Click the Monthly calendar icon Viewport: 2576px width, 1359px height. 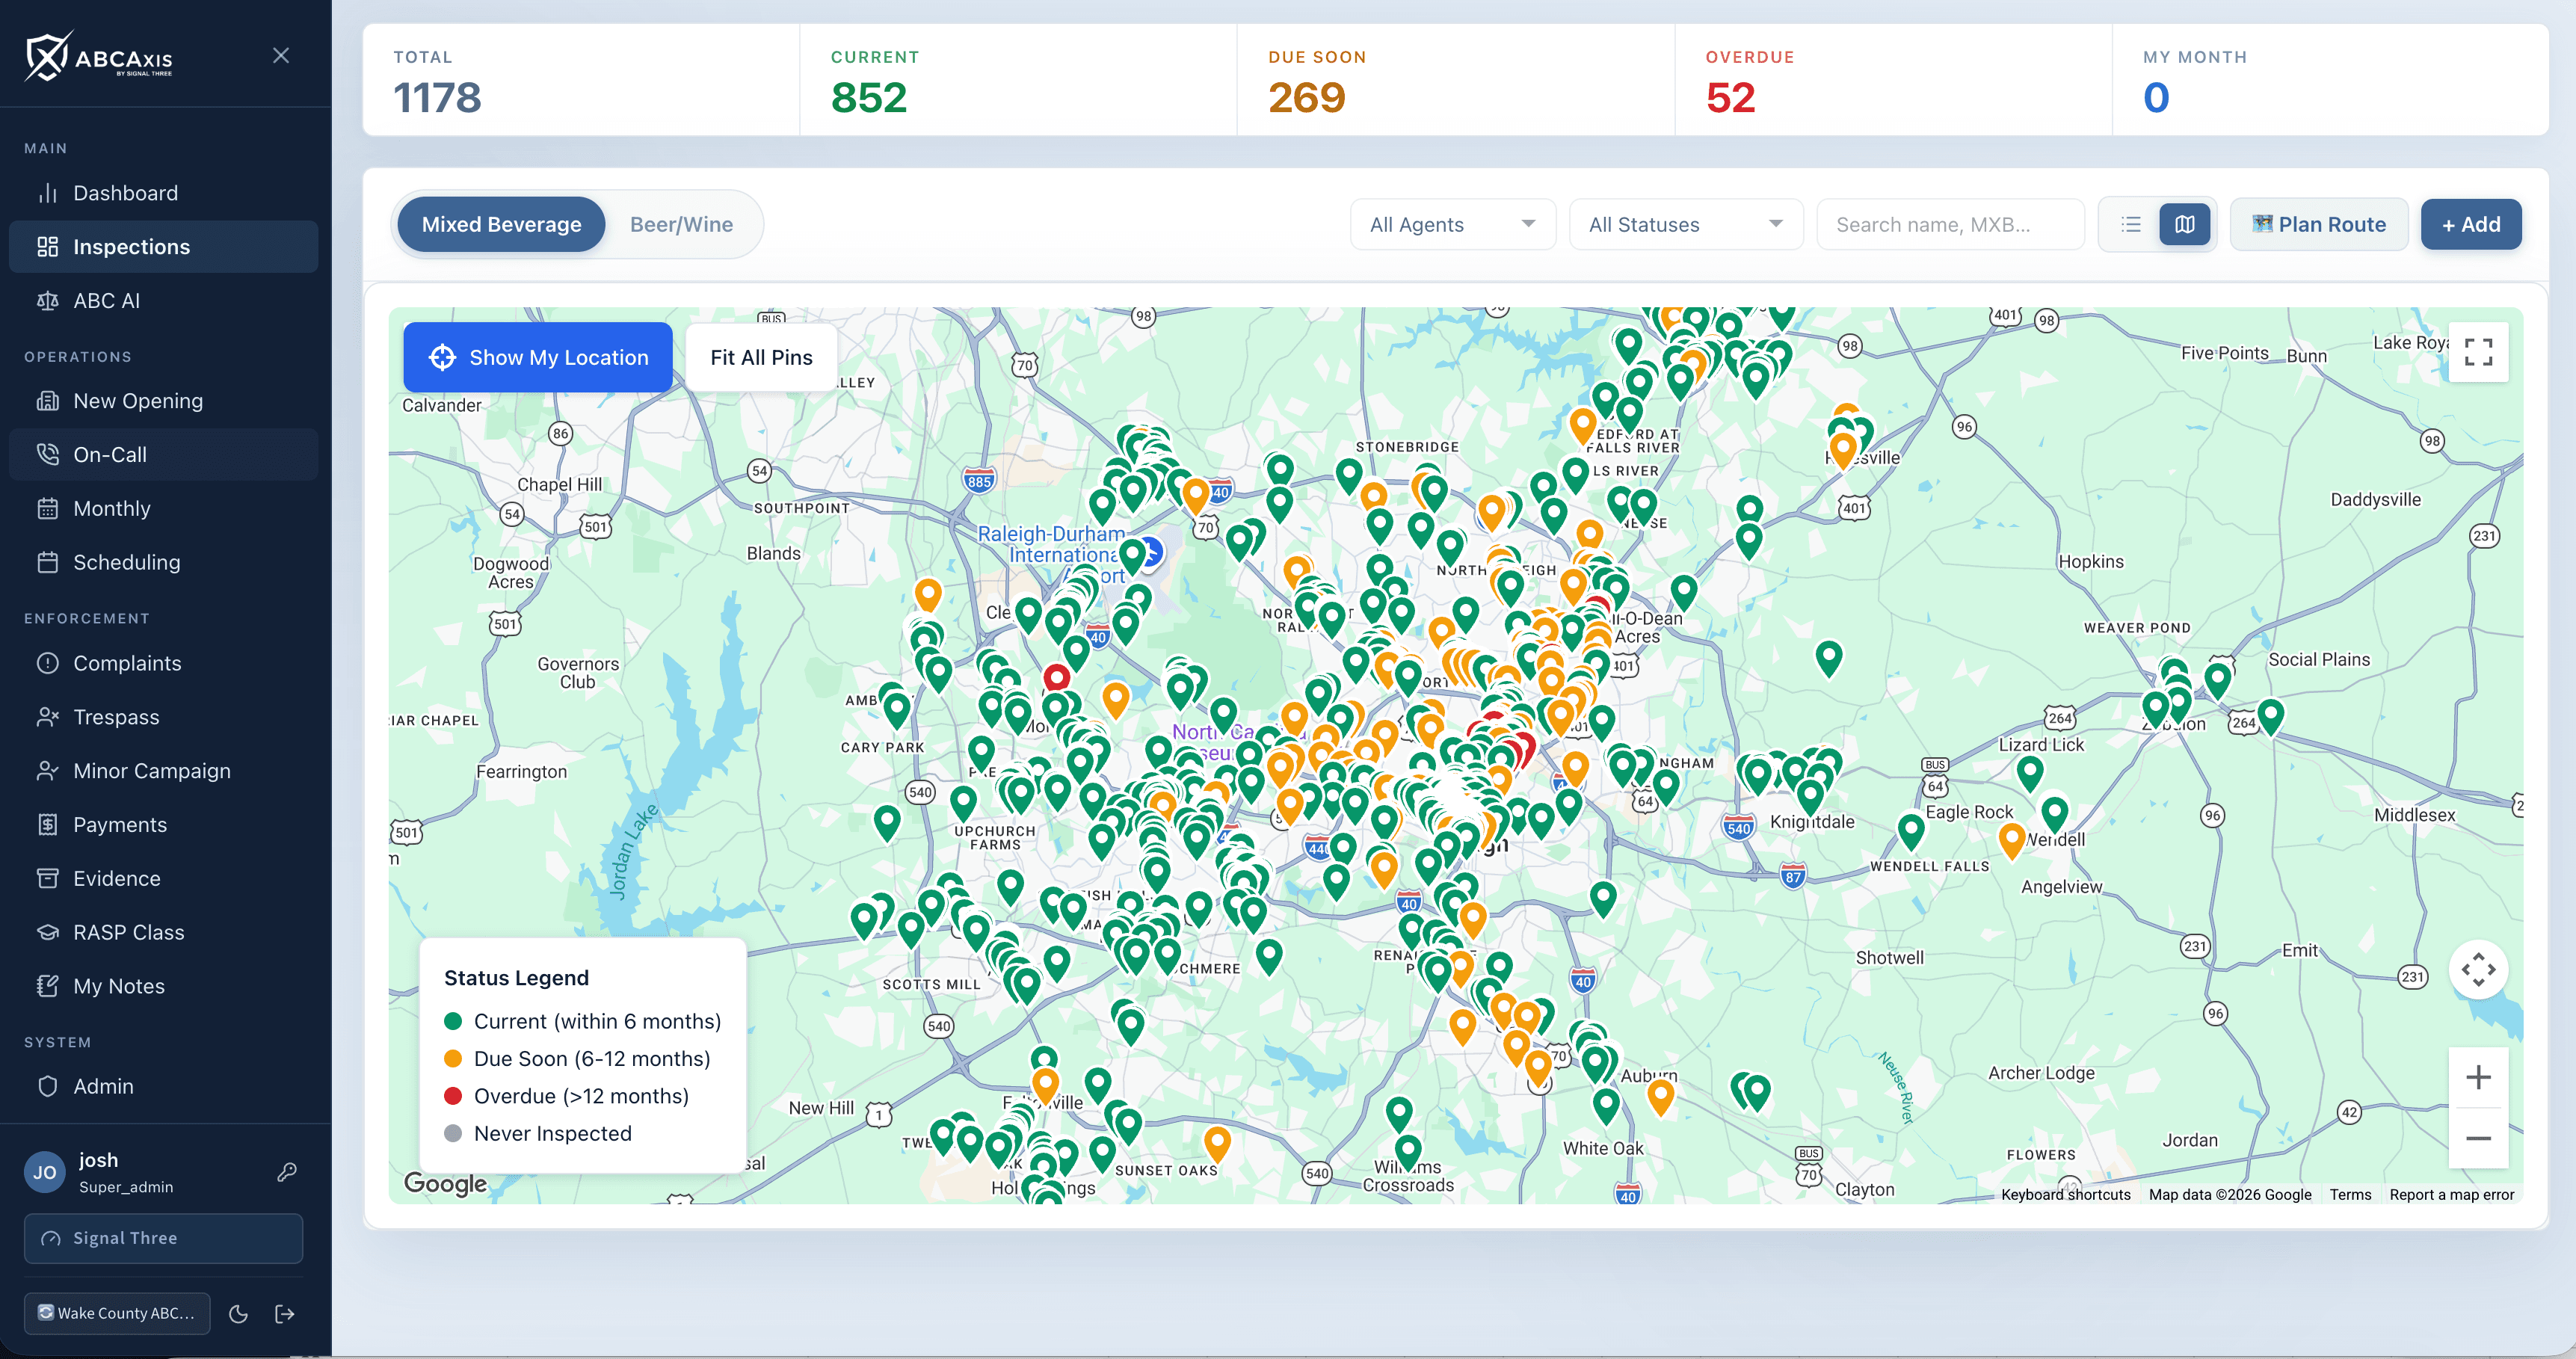(x=47, y=509)
